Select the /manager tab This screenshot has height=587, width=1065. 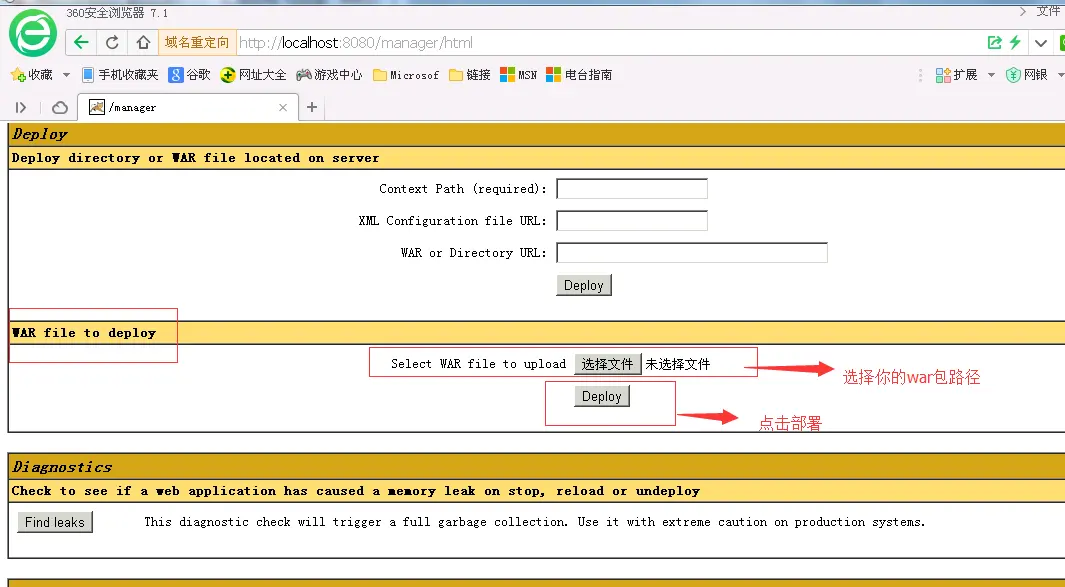point(188,107)
